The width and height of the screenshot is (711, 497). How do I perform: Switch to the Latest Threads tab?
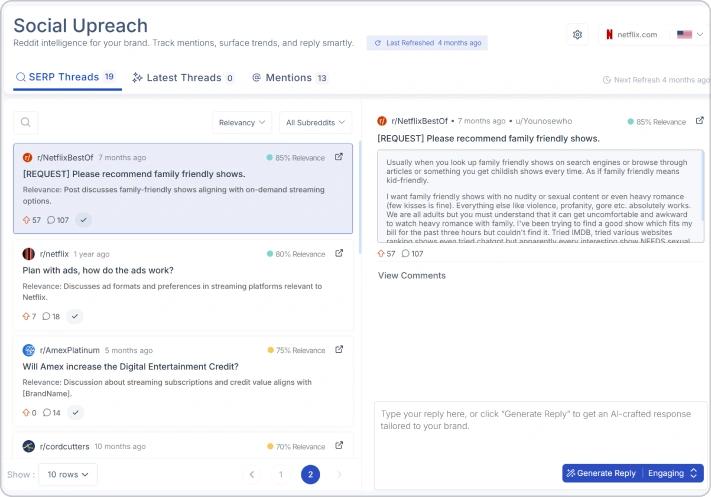pos(183,78)
